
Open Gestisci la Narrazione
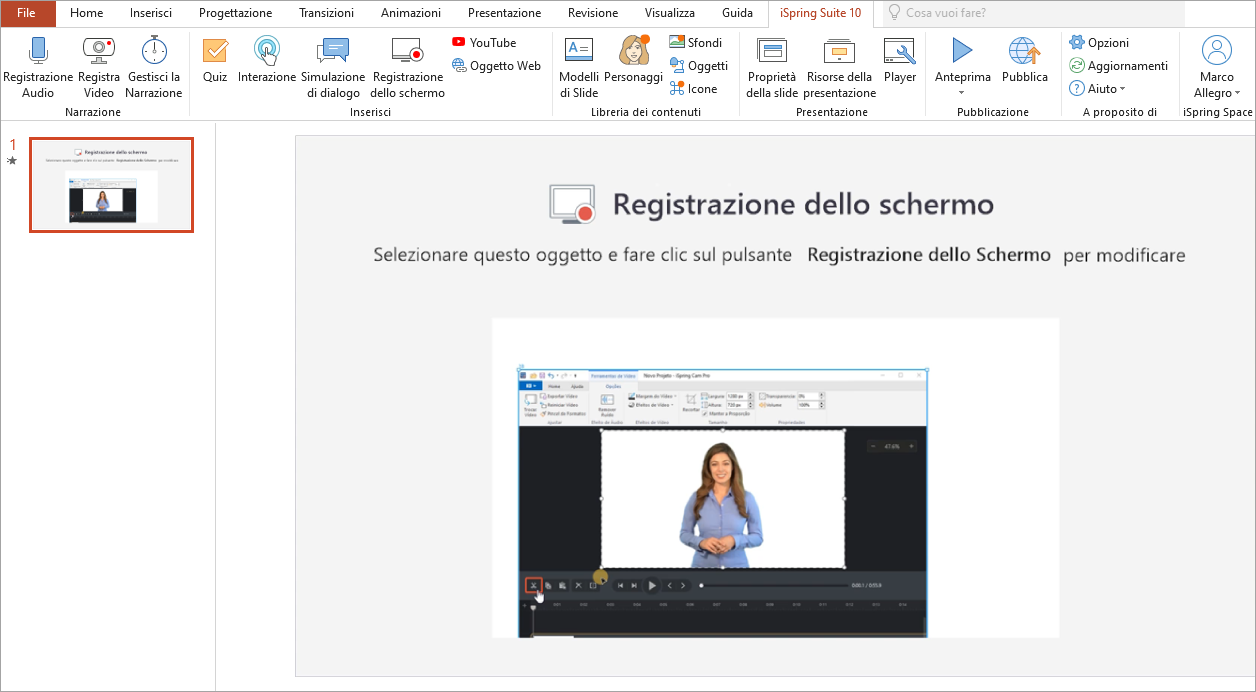click(153, 50)
